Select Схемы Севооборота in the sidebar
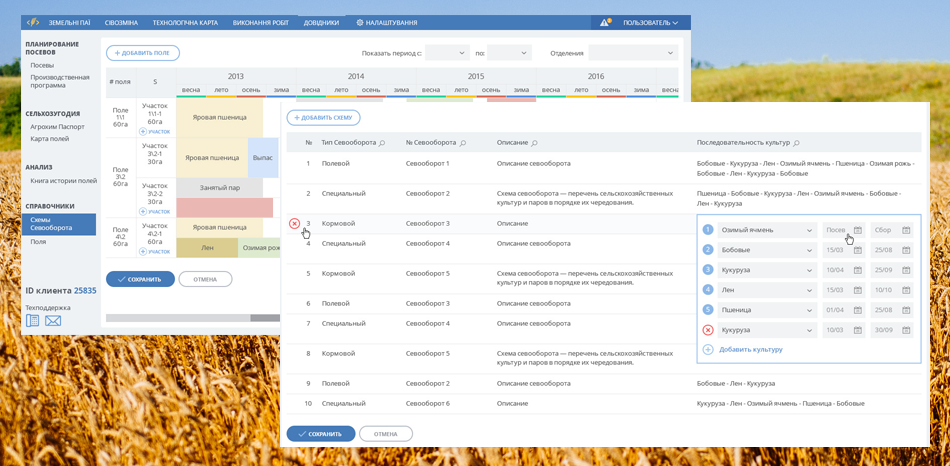 59,224
